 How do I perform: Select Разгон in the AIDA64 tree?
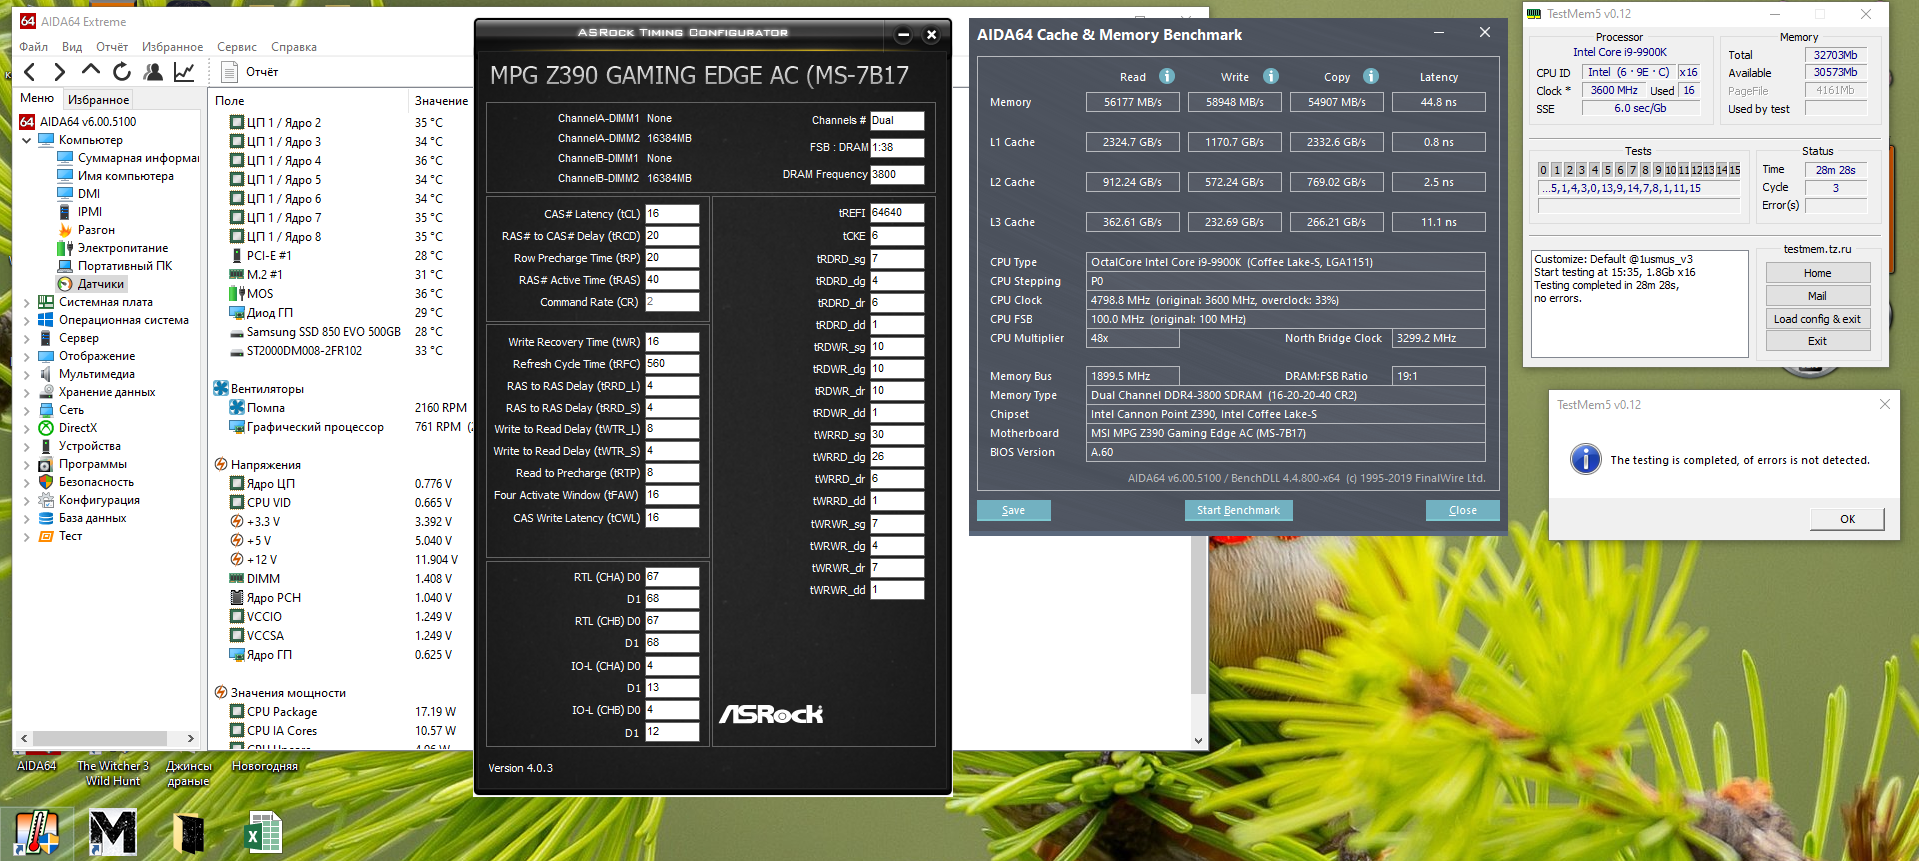pos(96,230)
